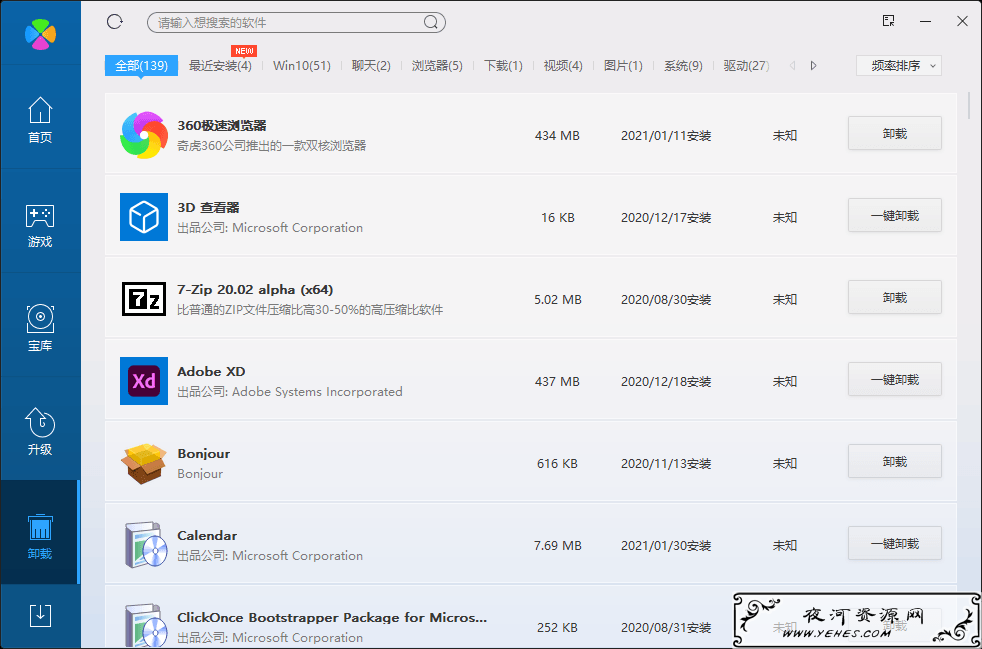Open the 驱动(27) category tab
982x649 pixels.
pos(747,66)
